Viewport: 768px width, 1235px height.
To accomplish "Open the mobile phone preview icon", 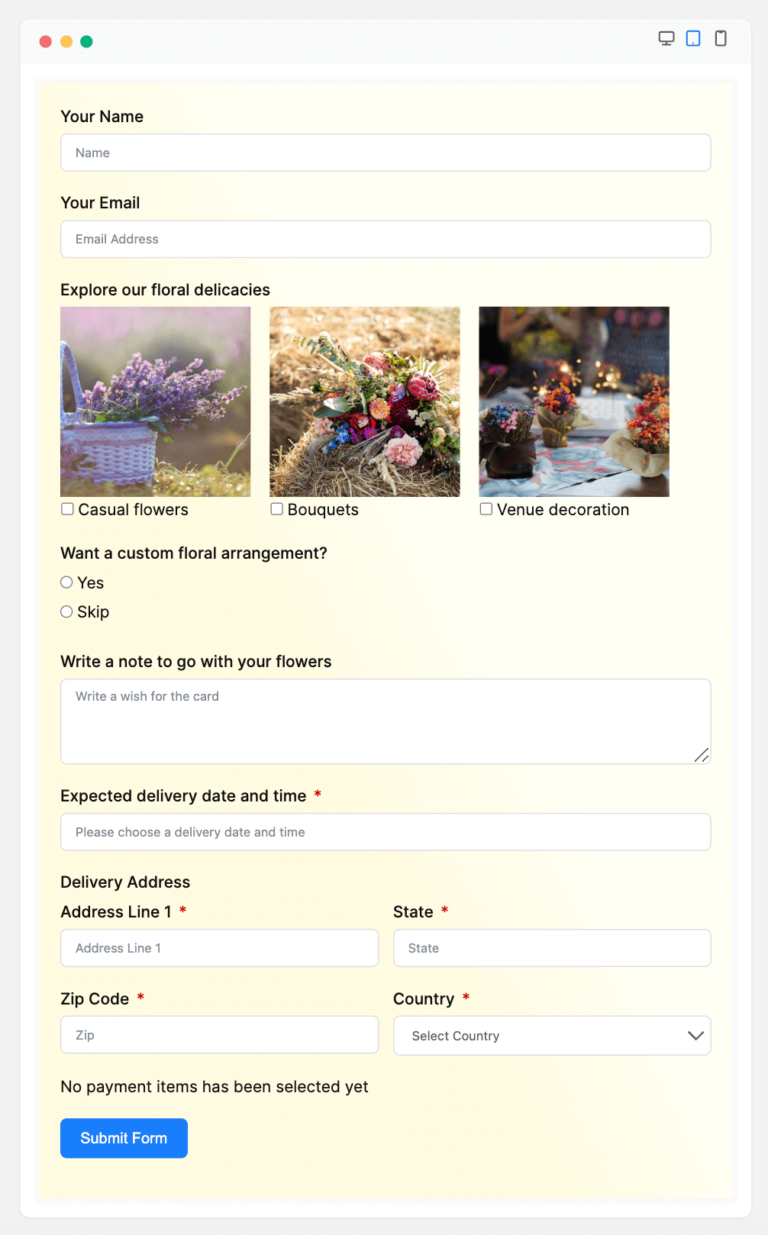I will pos(721,37).
